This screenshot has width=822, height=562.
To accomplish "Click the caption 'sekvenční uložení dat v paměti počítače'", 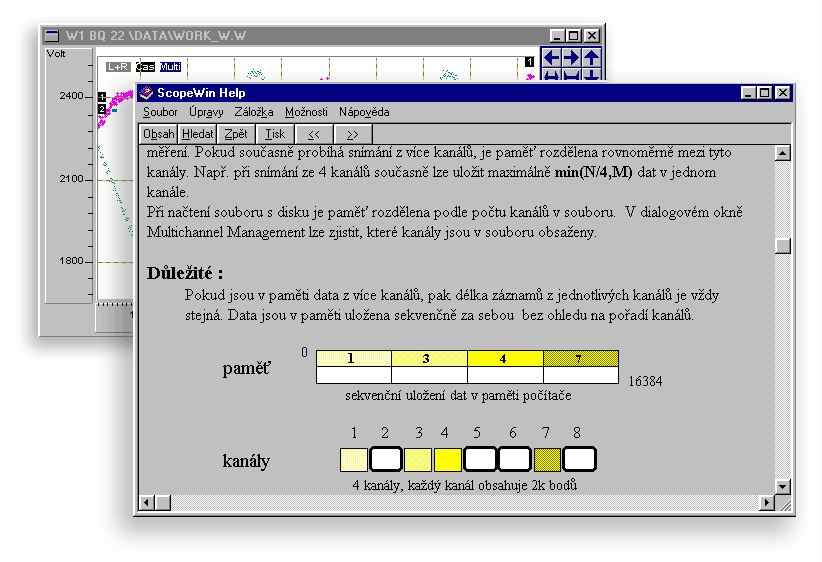I will [x=458, y=396].
